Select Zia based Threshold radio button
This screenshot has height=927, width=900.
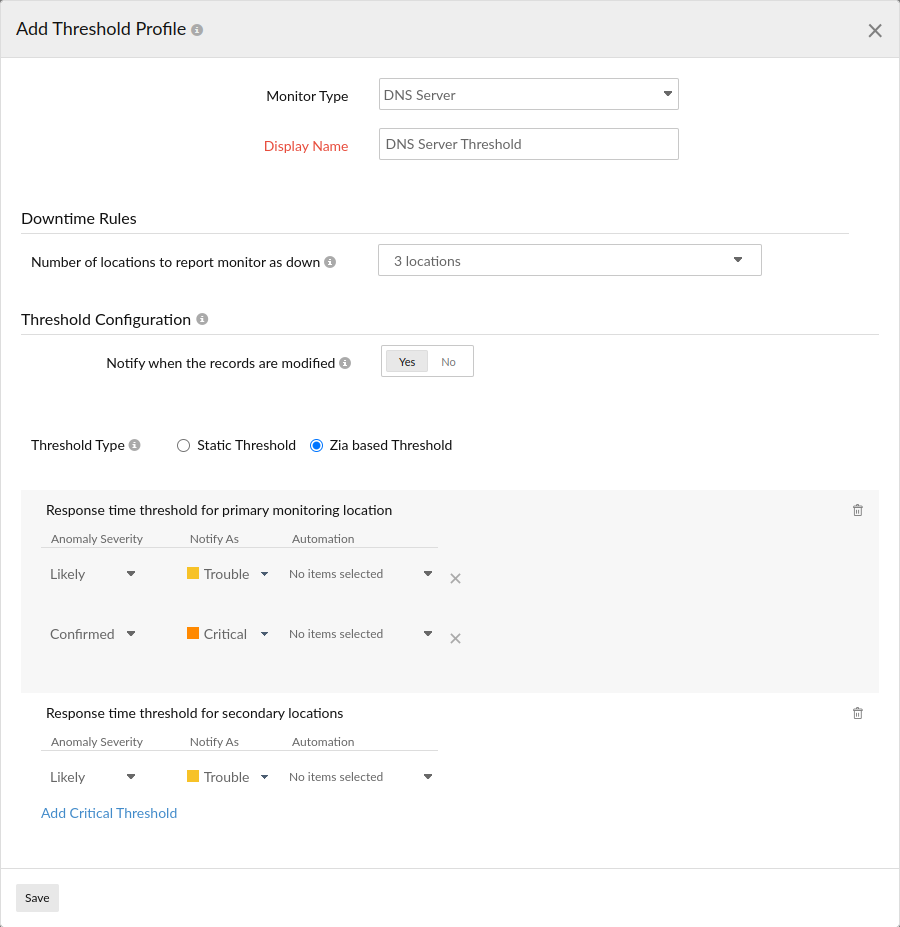pyautogui.click(x=317, y=446)
